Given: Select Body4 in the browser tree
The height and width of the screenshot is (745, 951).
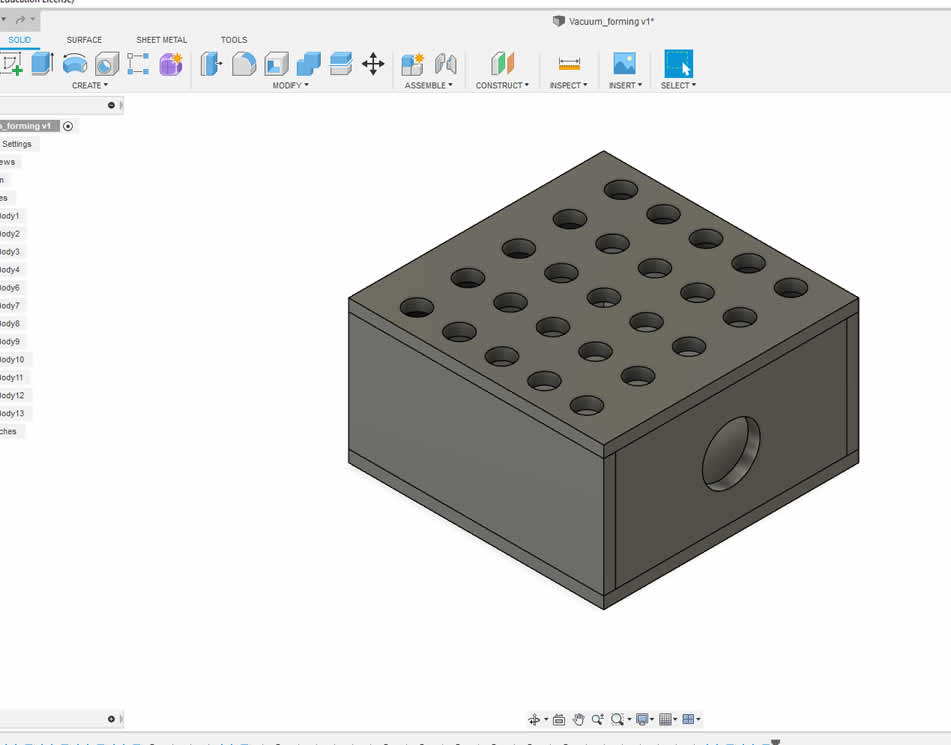Looking at the screenshot, I should coord(10,270).
